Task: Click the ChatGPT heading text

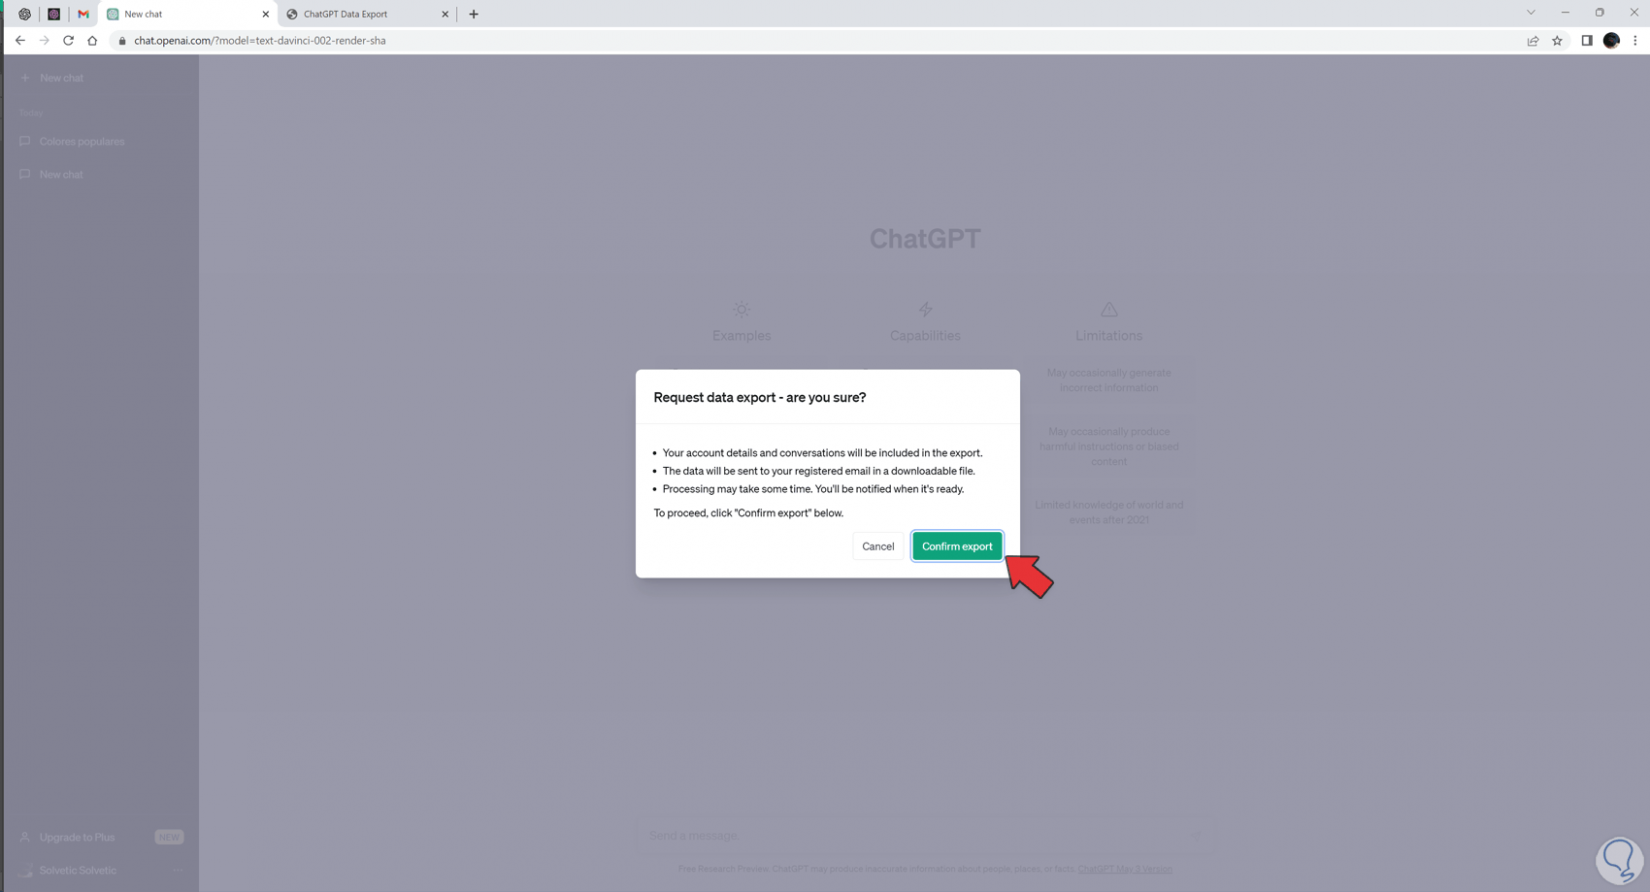Action: point(925,239)
